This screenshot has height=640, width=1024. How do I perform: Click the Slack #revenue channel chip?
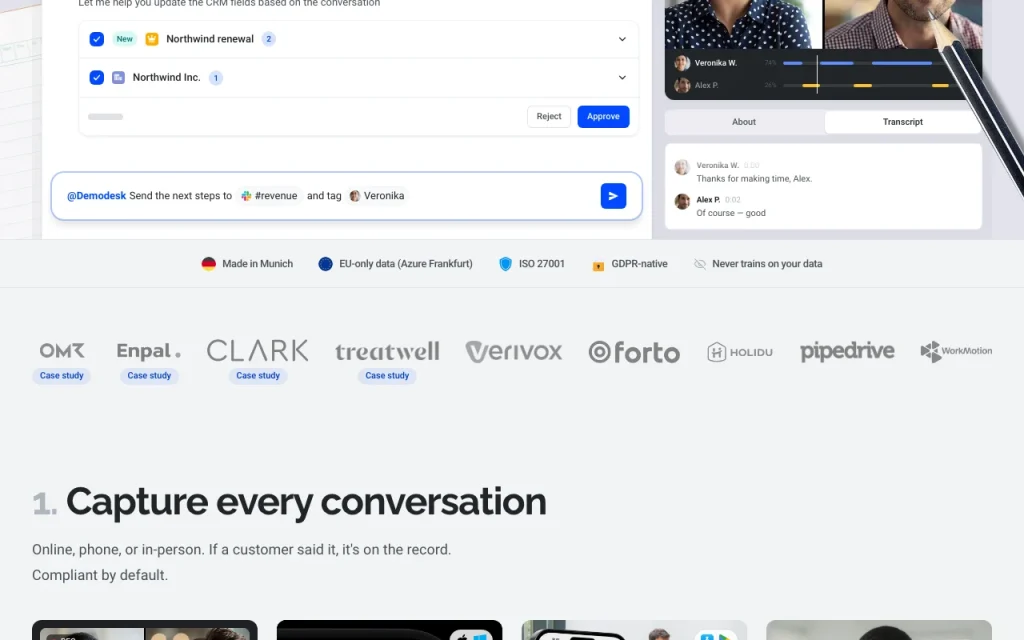pyautogui.click(x=269, y=196)
